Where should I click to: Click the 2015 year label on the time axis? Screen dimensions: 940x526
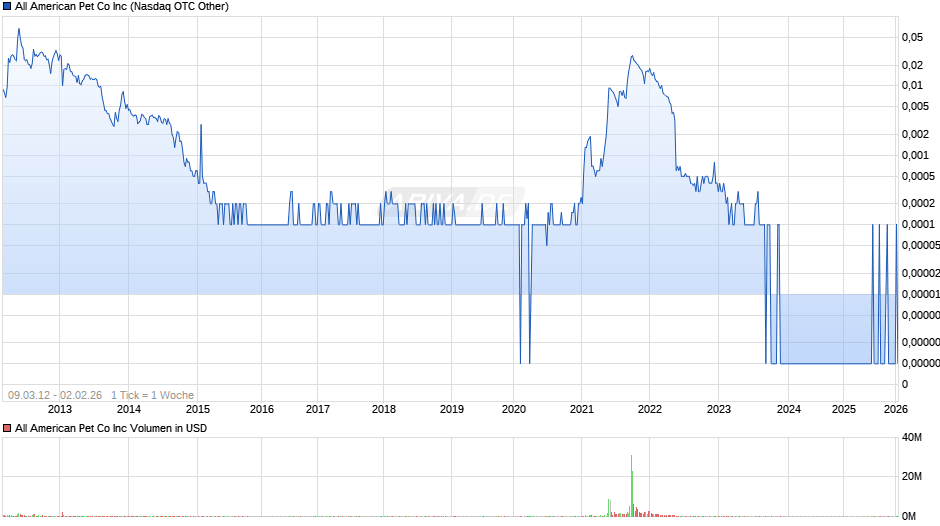(198, 409)
